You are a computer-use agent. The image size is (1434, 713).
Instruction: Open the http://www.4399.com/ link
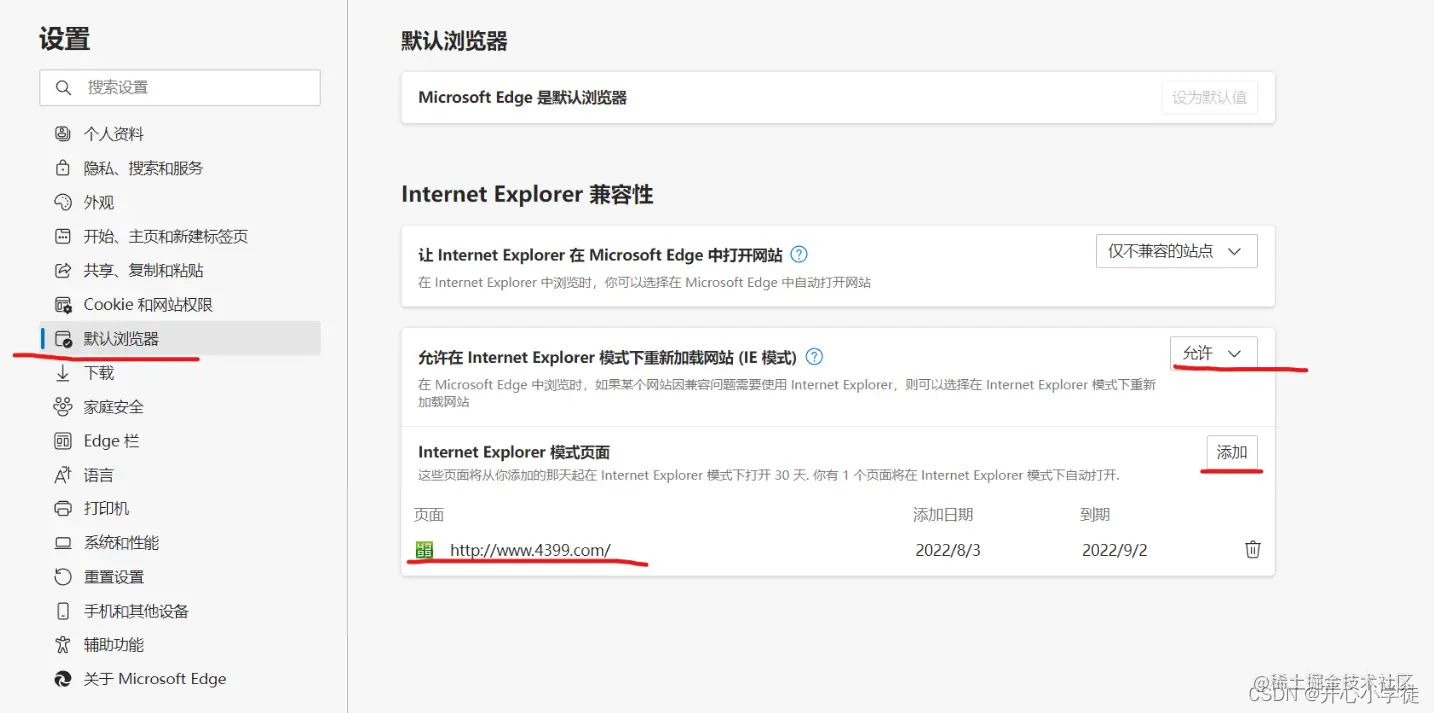tap(530, 549)
